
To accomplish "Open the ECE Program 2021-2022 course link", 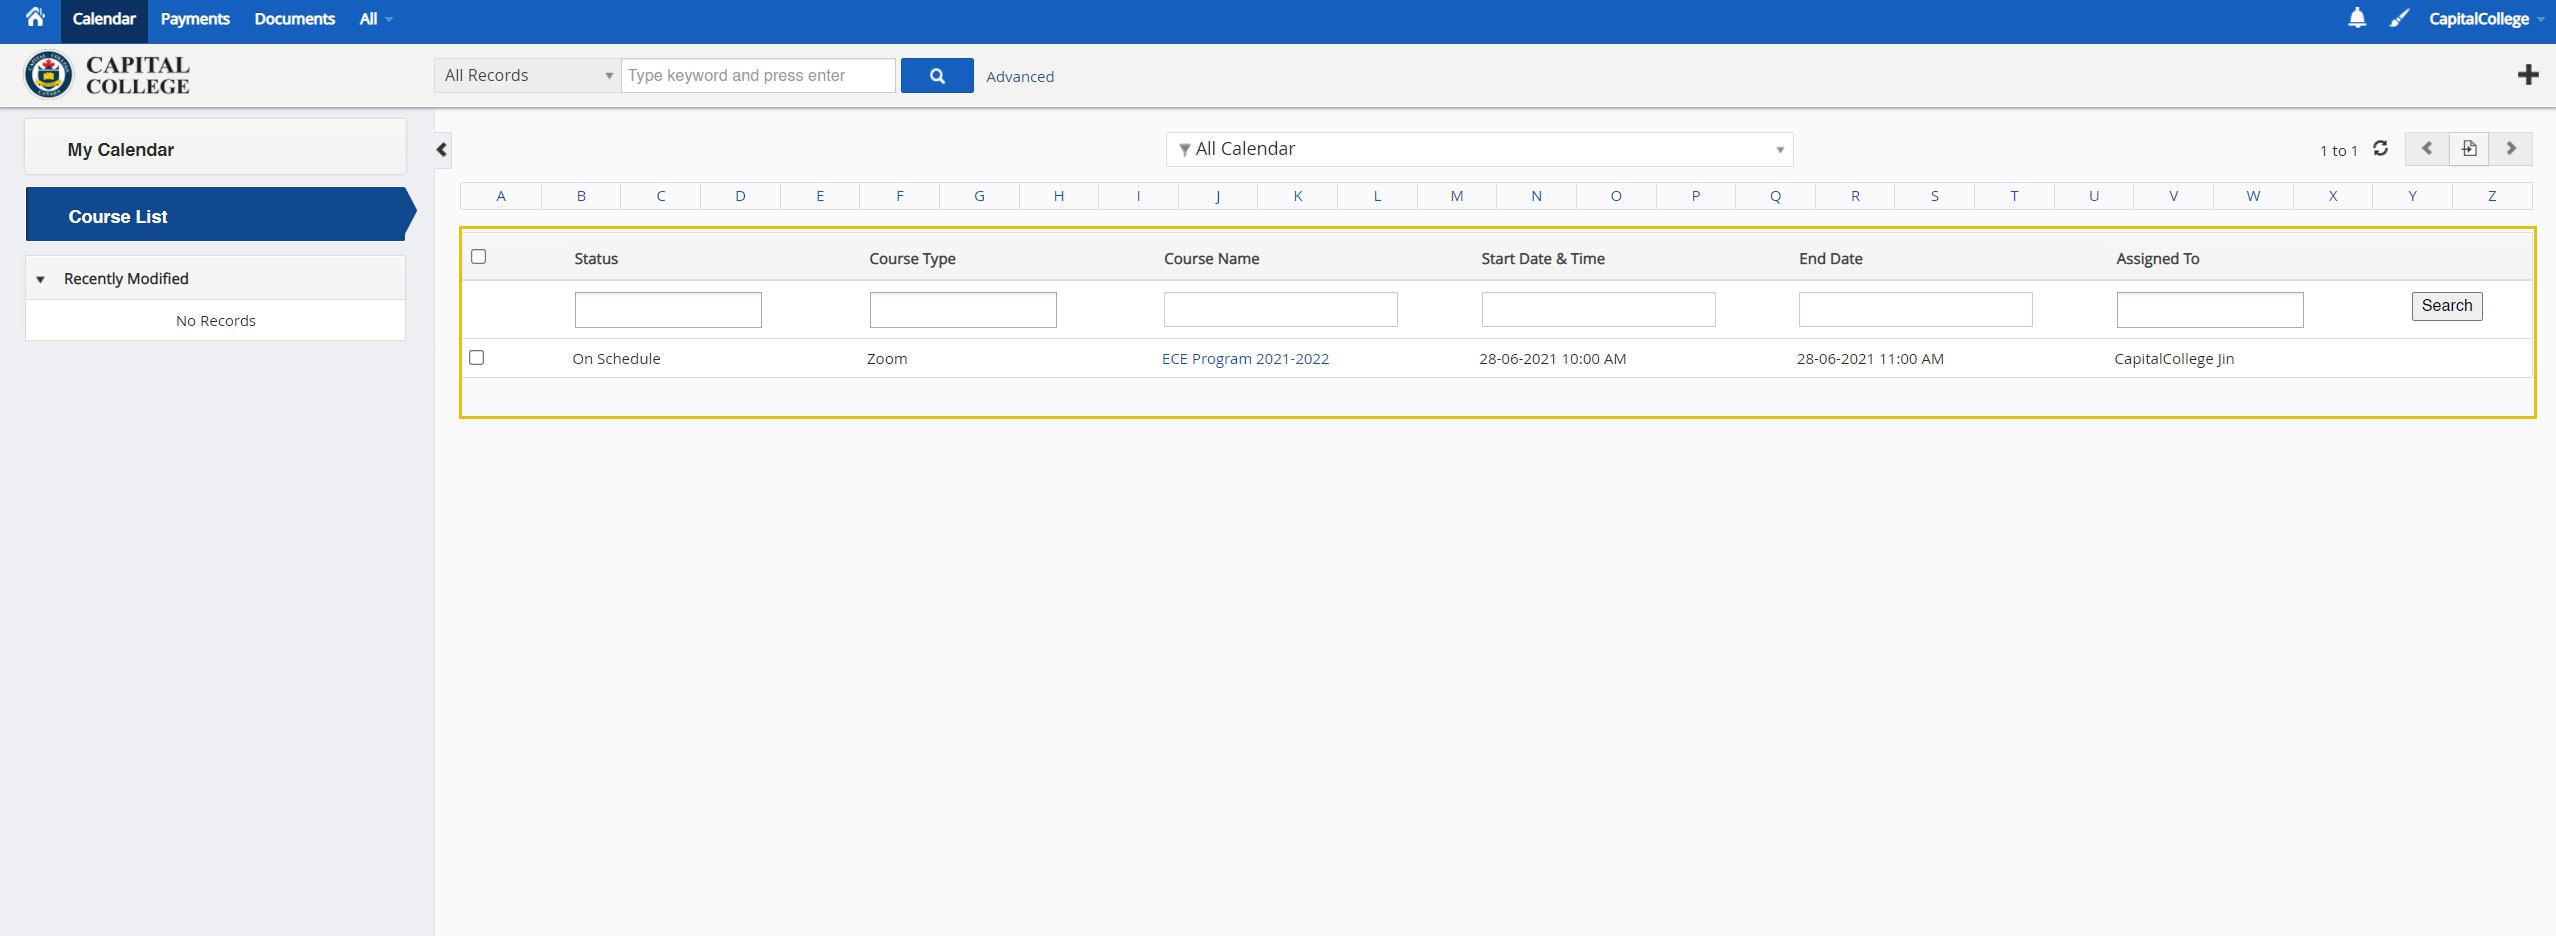I will [1245, 358].
